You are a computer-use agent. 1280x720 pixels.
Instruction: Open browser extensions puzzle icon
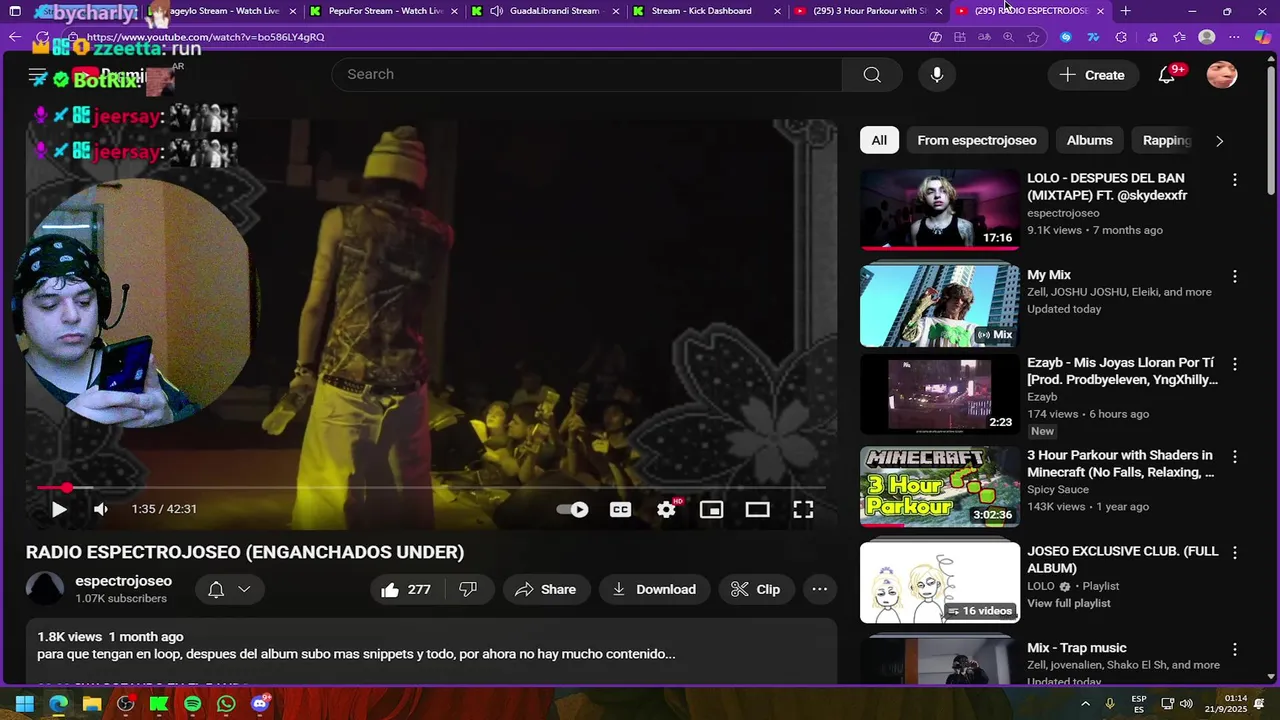[x=1121, y=37]
